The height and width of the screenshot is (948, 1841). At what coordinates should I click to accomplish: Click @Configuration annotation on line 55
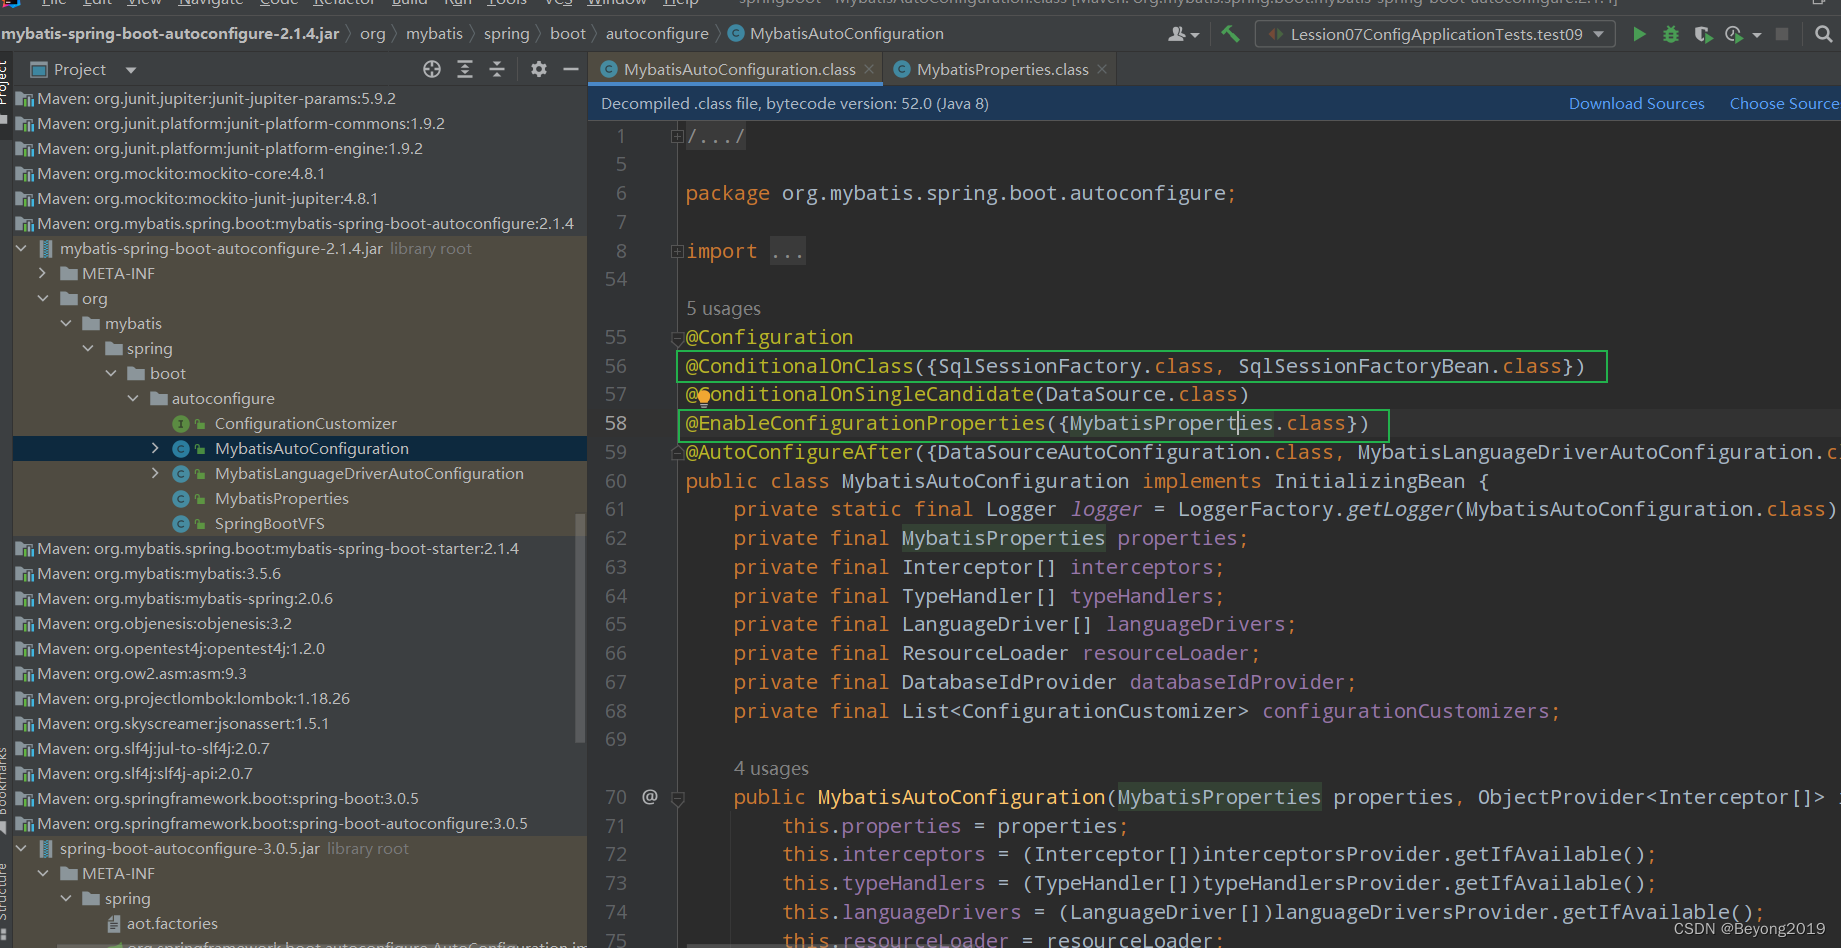tap(769, 337)
